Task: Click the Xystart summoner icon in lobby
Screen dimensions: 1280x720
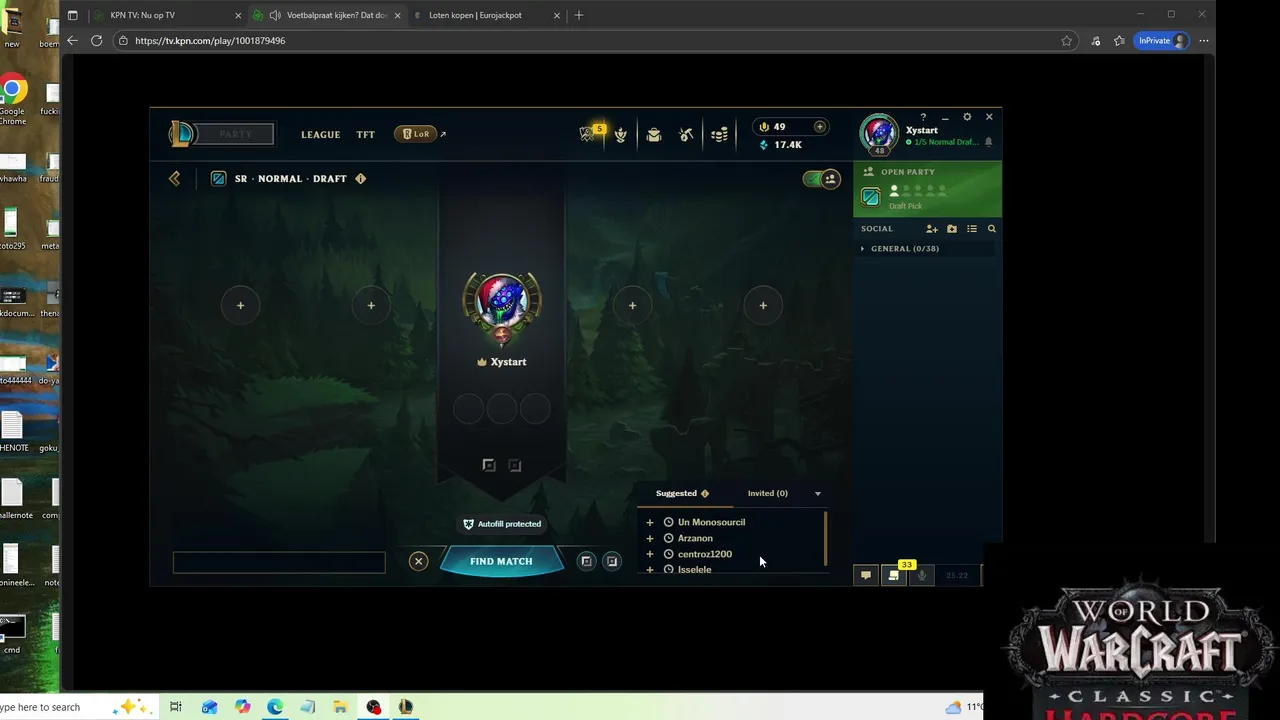Action: tap(502, 302)
